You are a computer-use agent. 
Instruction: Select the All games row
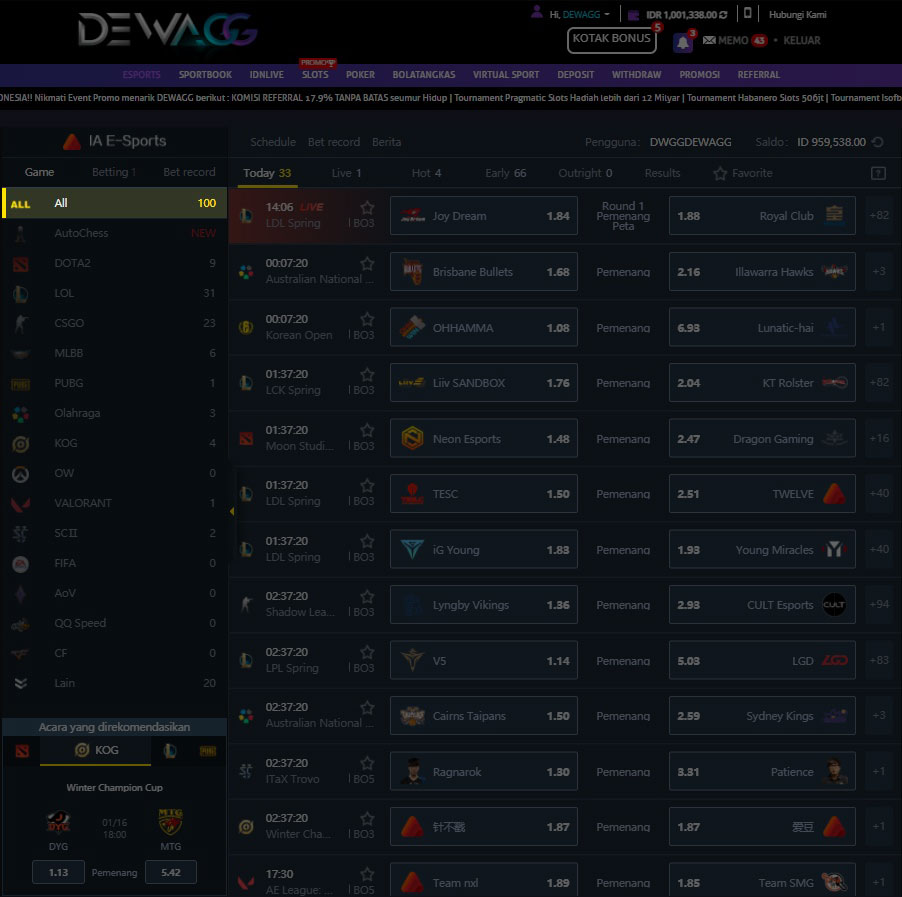(x=114, y=203)
